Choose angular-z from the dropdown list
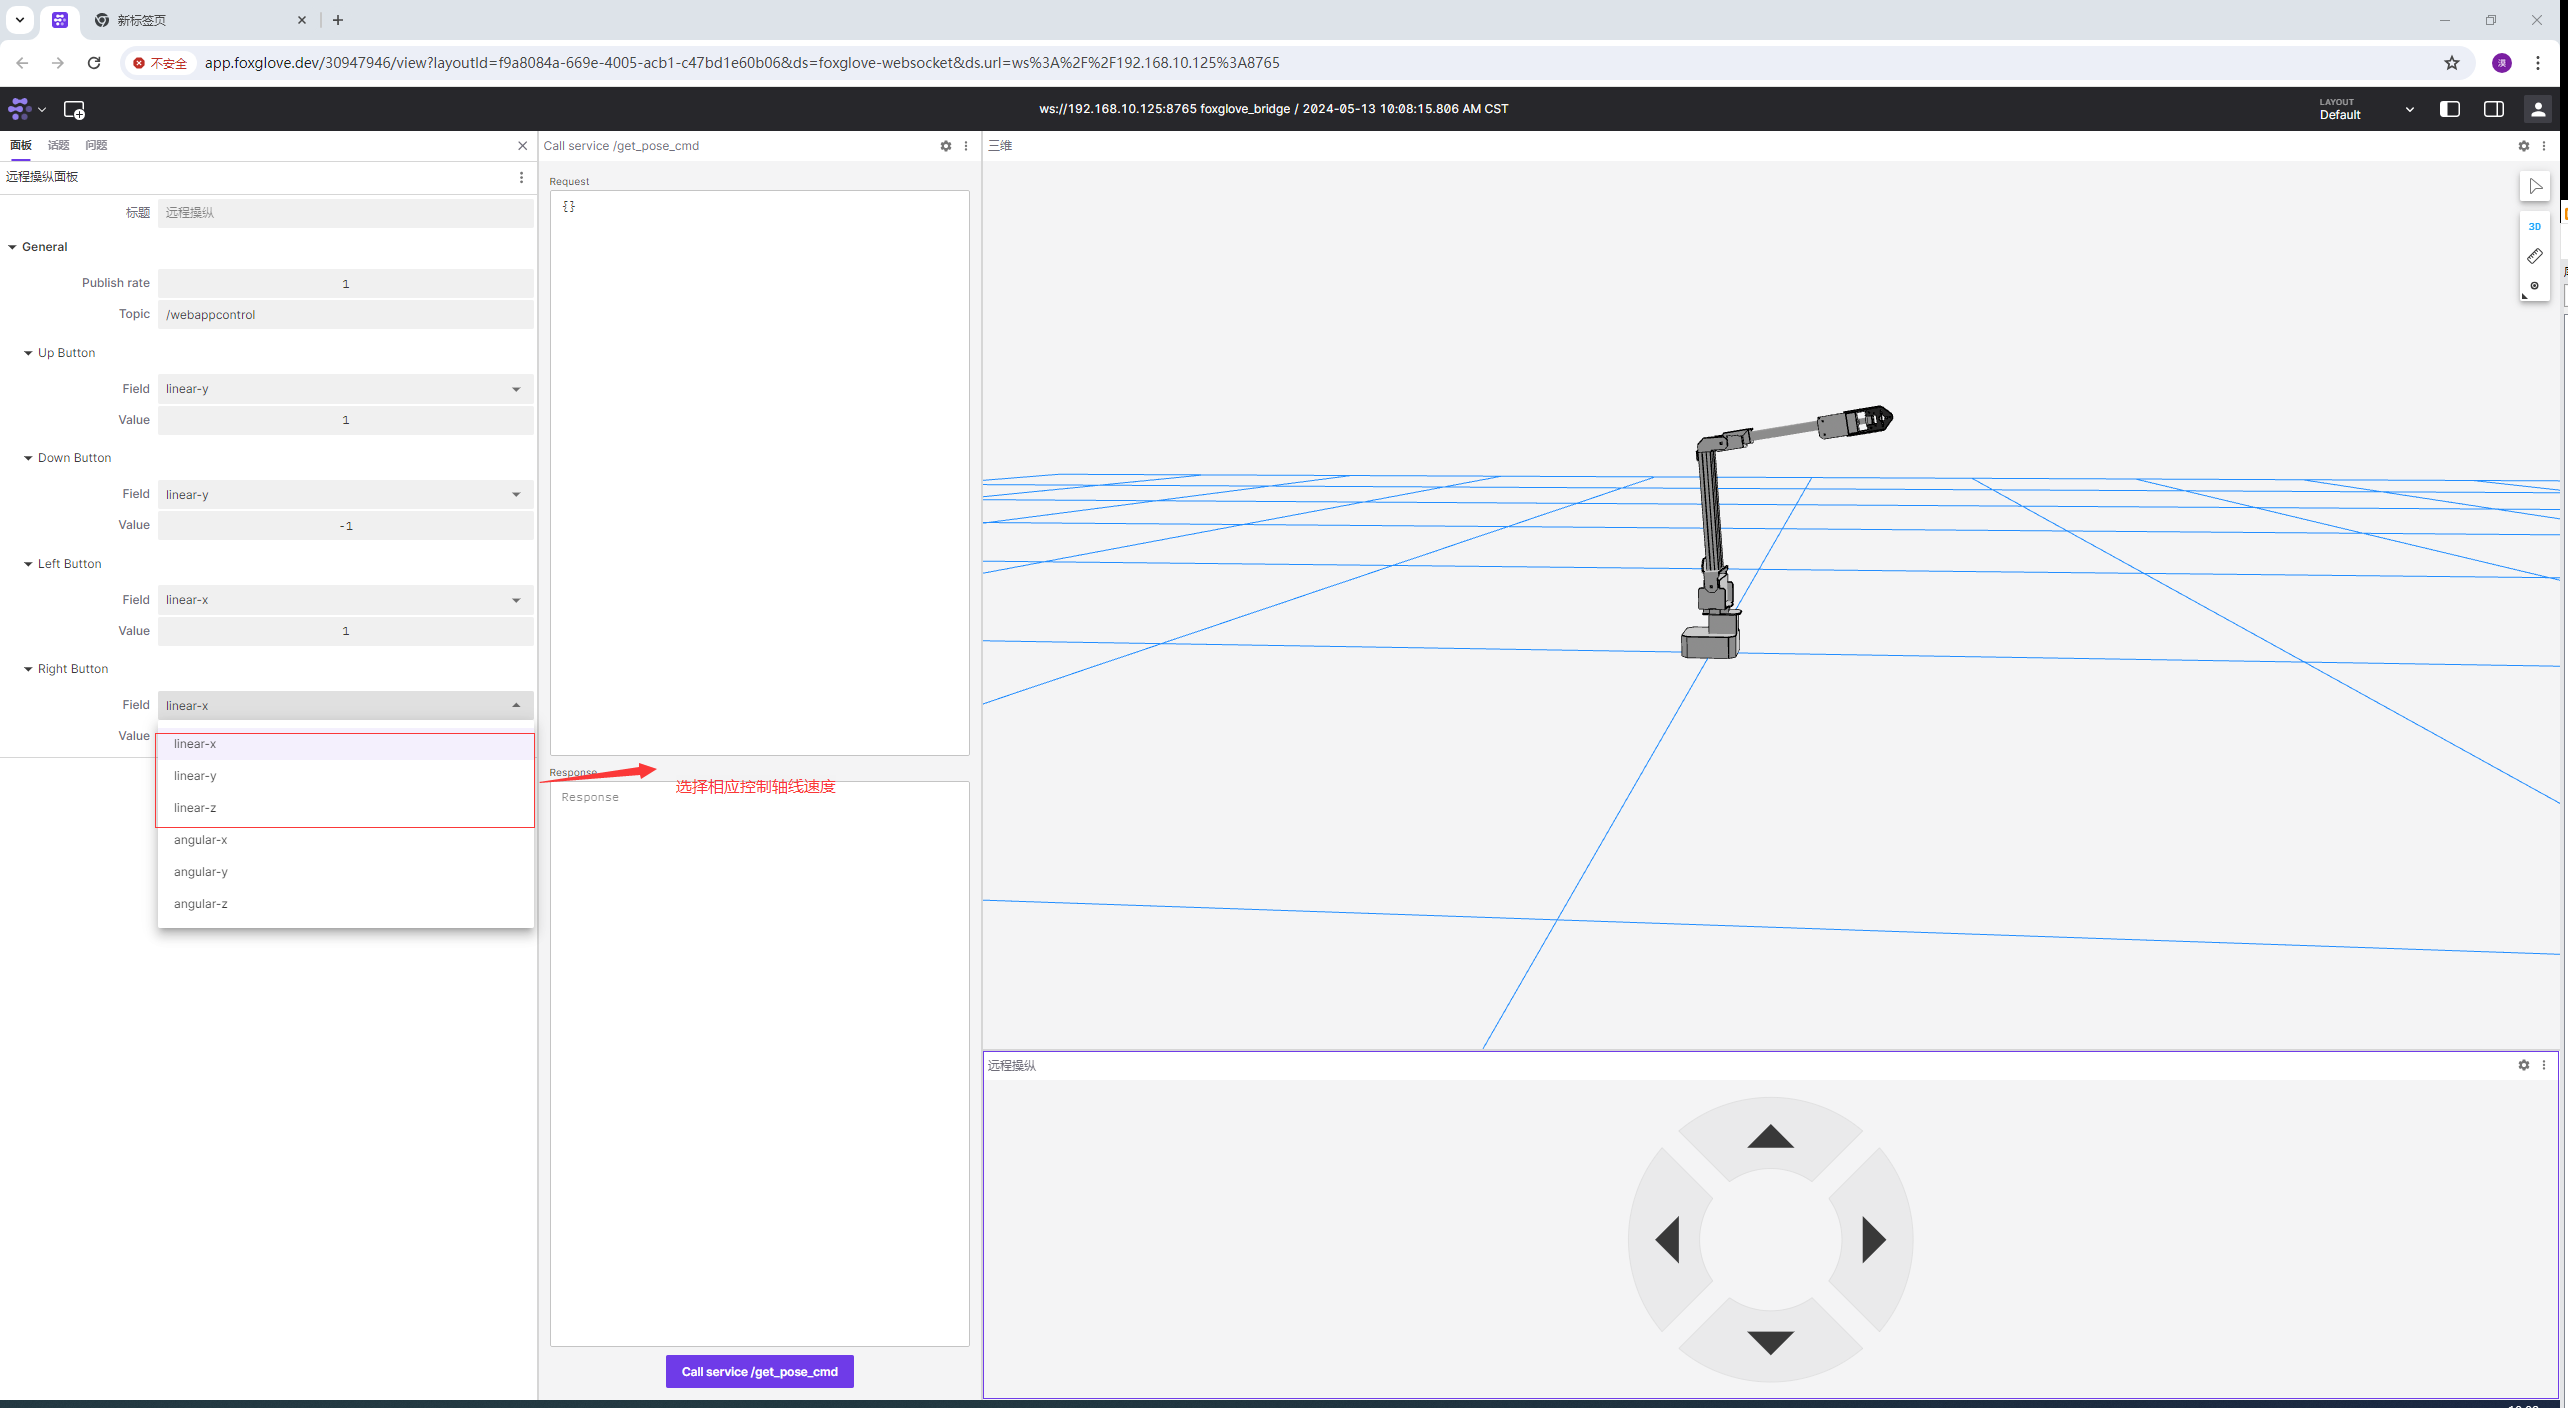The image size is (2568, 1408). pos(200,904)
